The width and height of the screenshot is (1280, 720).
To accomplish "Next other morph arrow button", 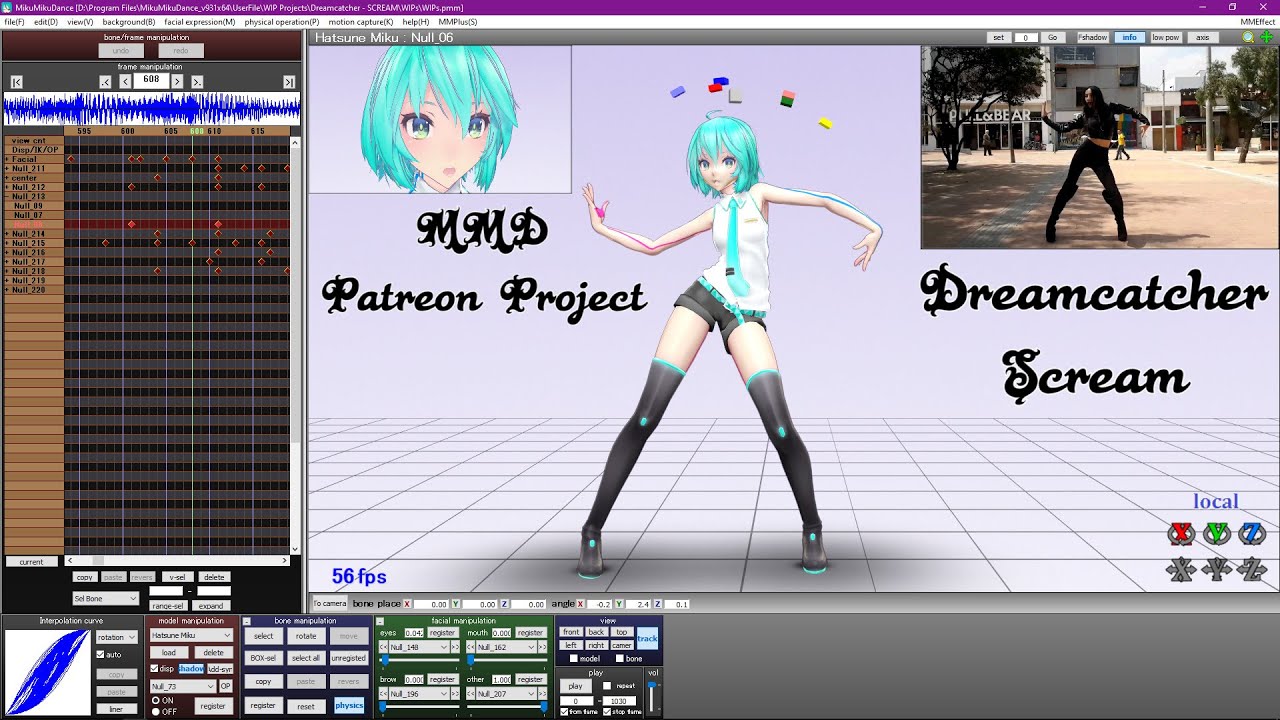I will tap(543, 693).
